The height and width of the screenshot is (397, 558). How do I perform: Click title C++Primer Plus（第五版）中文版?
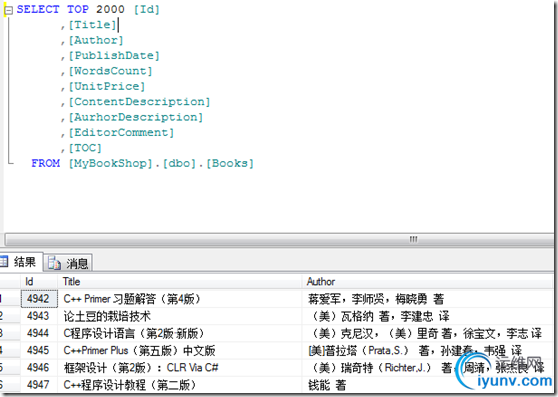(139, 350)
